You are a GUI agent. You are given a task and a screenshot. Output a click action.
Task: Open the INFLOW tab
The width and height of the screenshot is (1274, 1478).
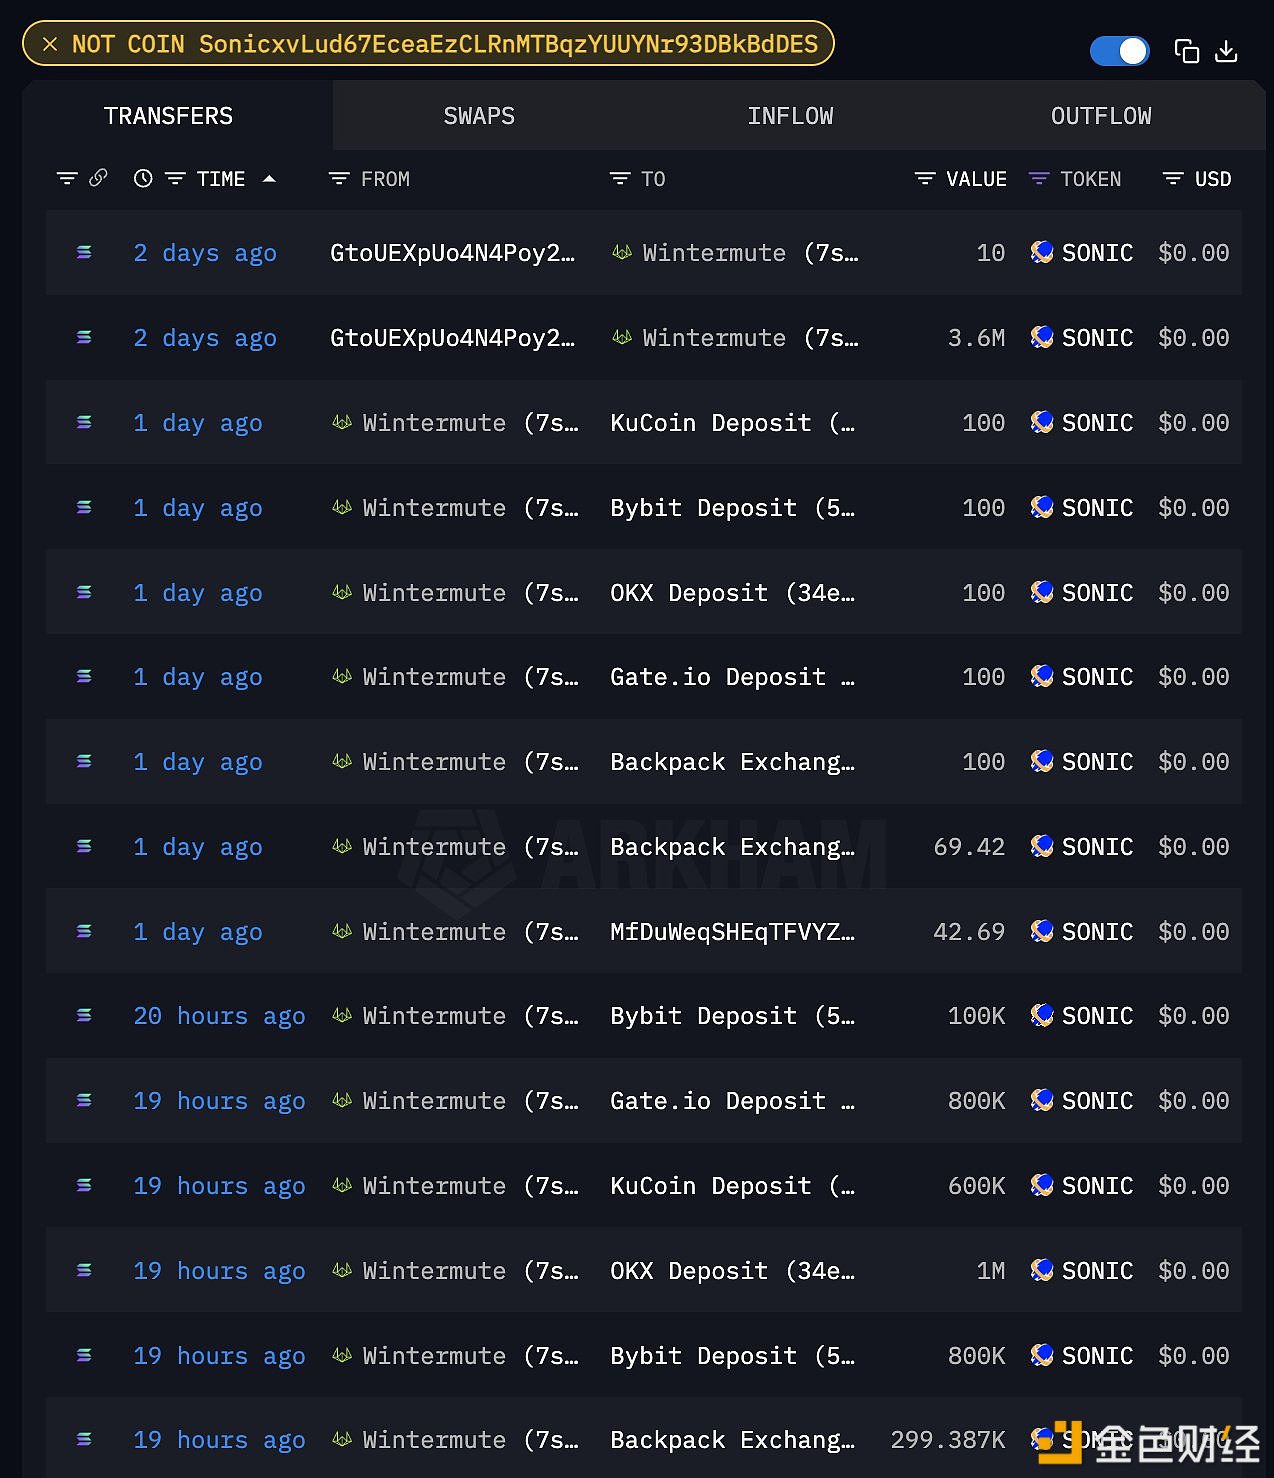click(790, 116)
